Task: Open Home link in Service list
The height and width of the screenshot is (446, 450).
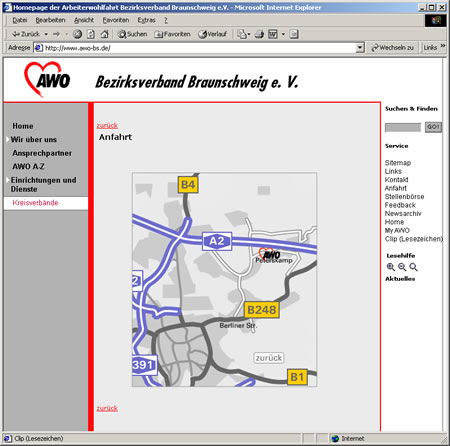Action: [x=394, y=222]
